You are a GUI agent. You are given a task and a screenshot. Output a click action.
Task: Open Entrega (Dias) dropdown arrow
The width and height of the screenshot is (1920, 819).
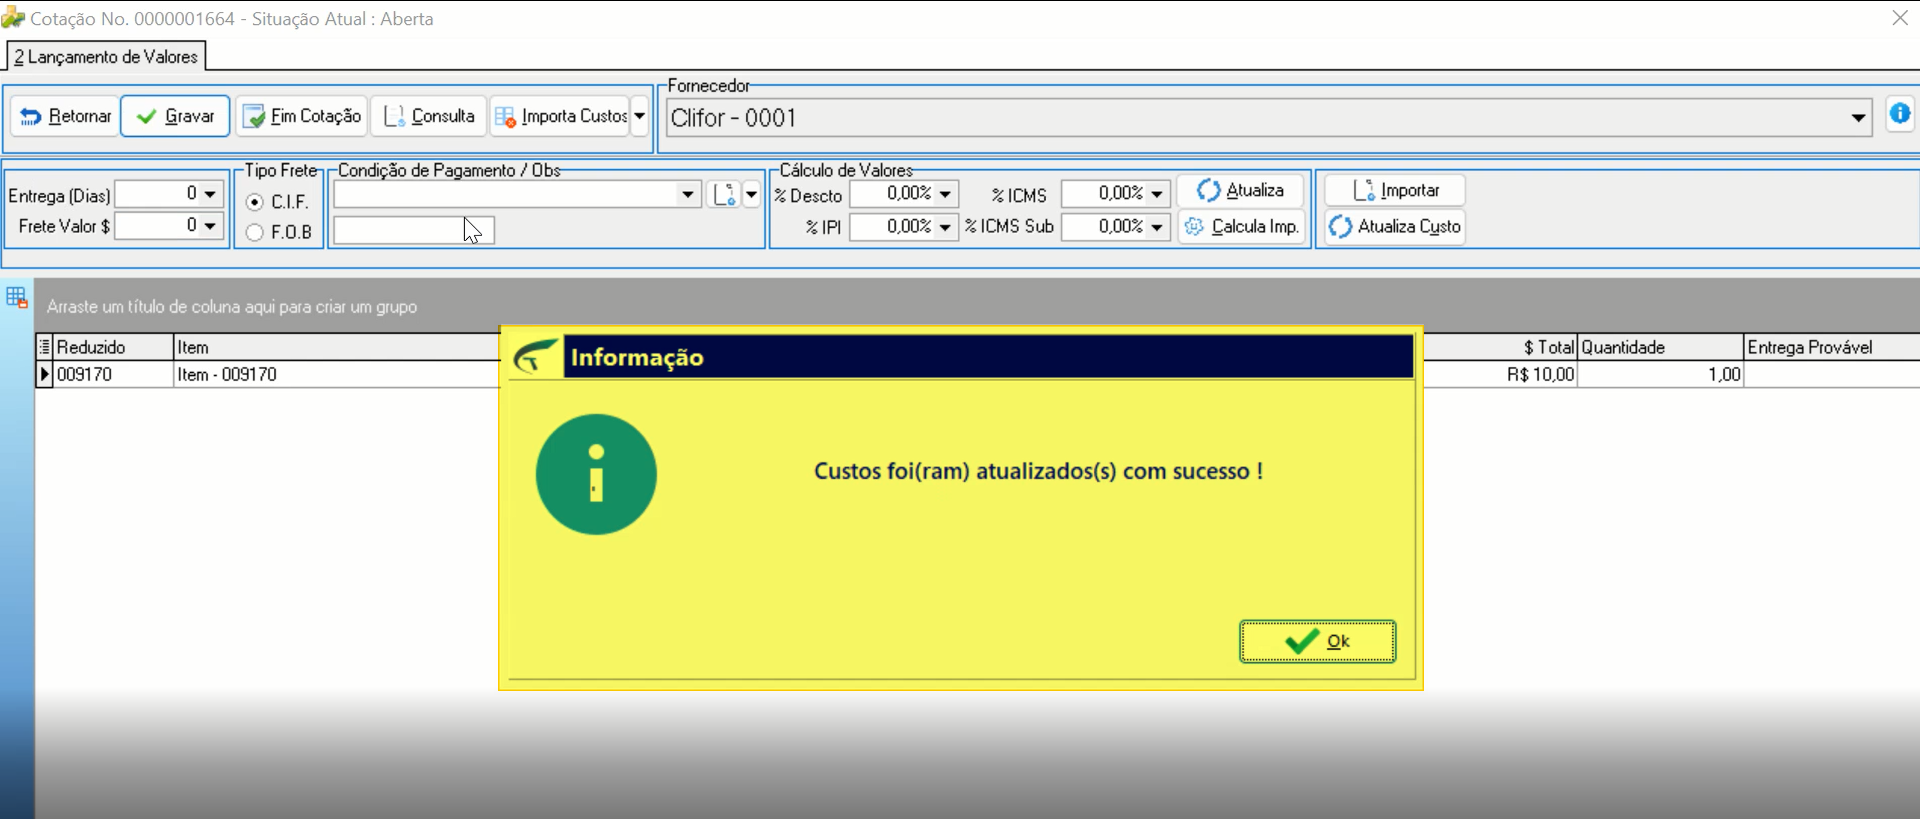coord(210,194)
